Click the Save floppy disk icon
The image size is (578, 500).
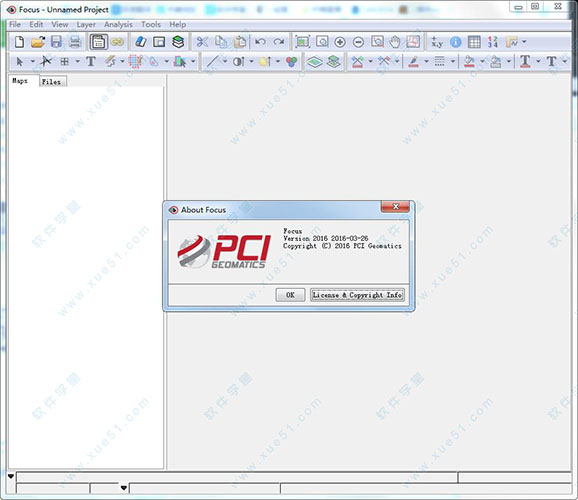pos(56,42)
